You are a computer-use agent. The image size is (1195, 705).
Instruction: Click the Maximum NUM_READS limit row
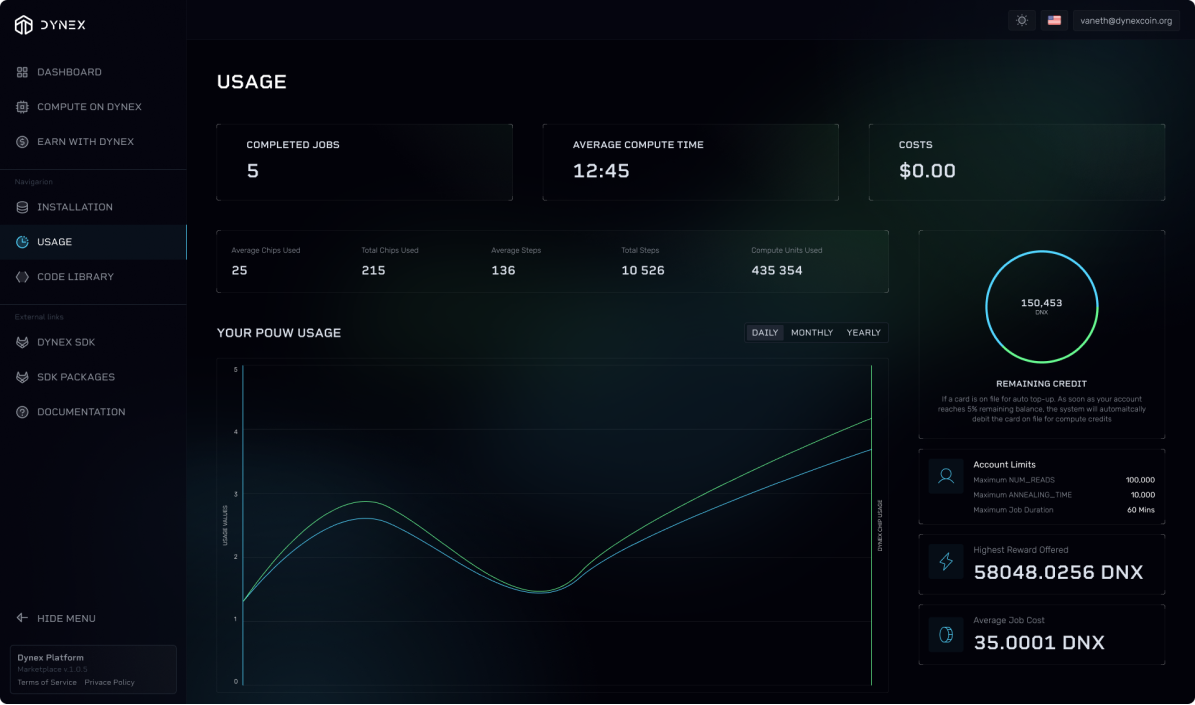pyautogui.click(x=1064, y=480)
